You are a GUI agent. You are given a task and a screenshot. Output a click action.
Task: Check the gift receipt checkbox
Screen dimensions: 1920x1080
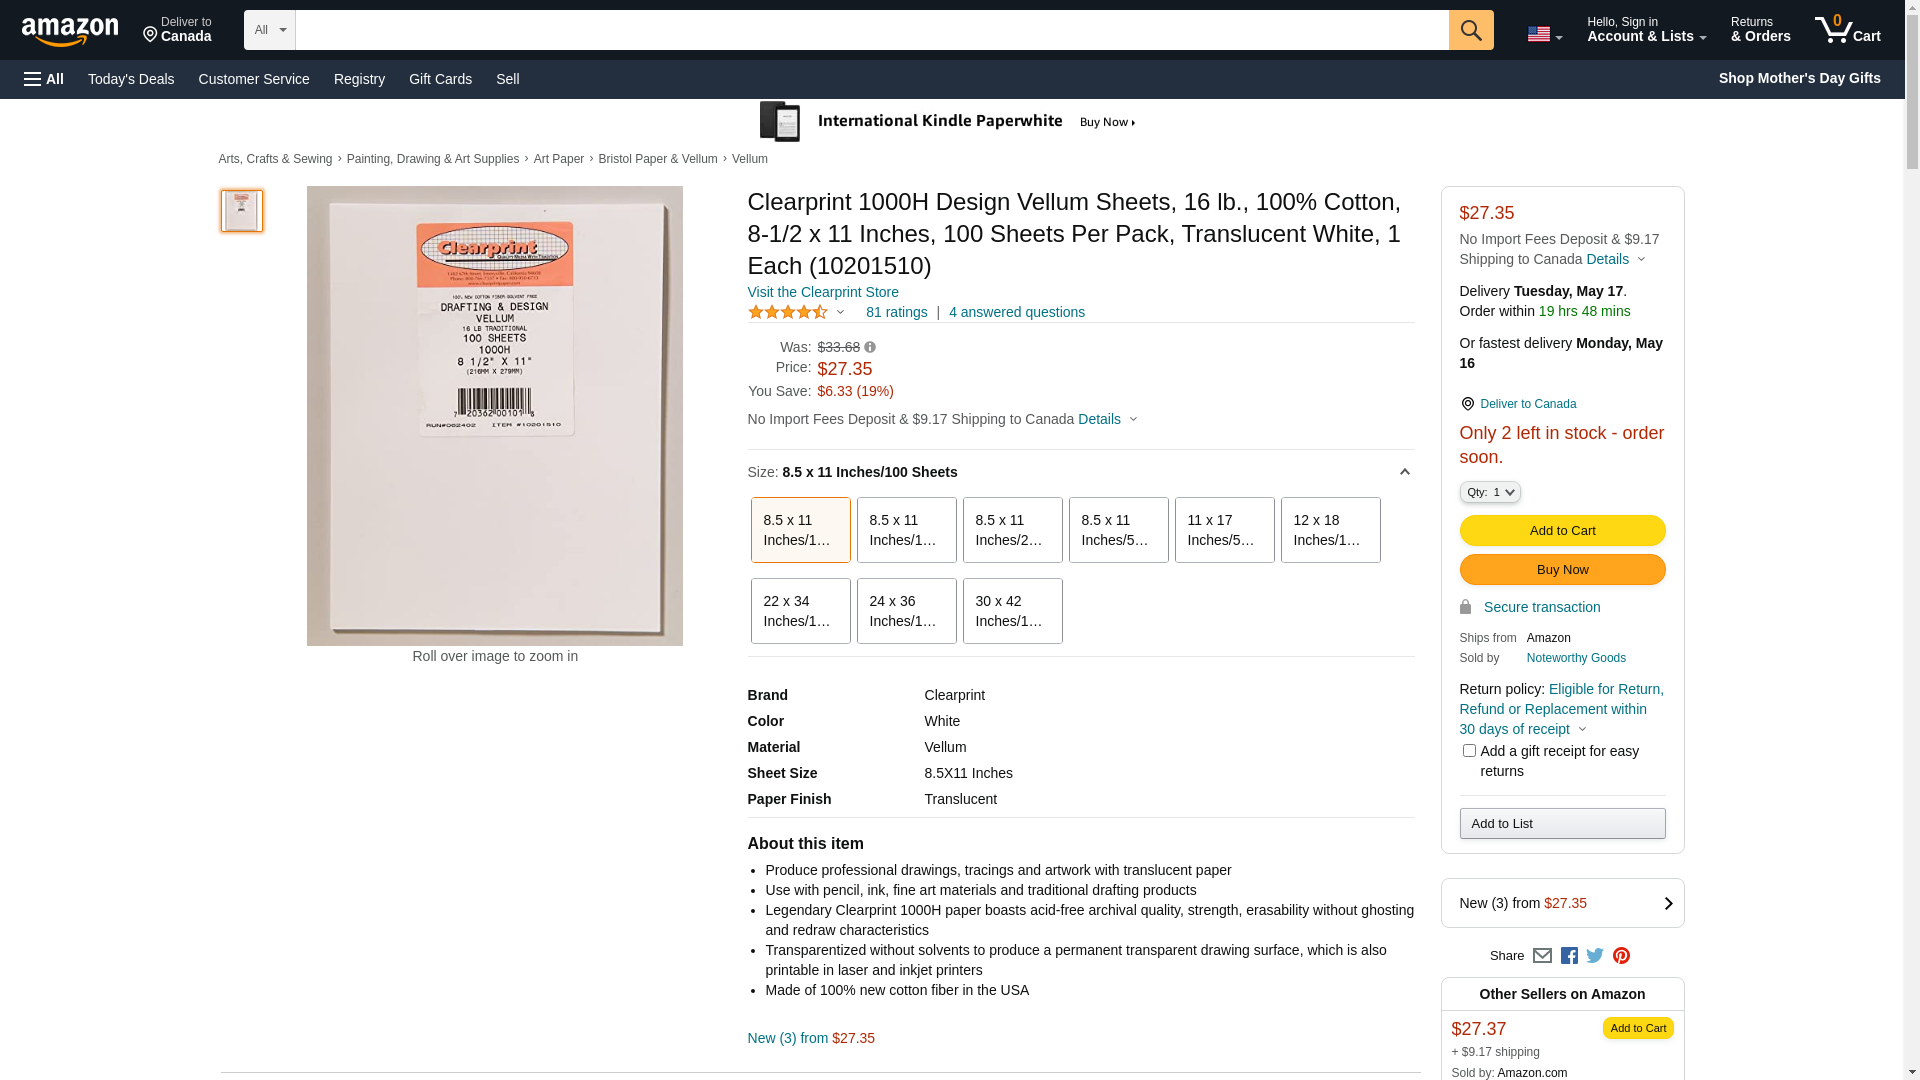(1469, 750)
